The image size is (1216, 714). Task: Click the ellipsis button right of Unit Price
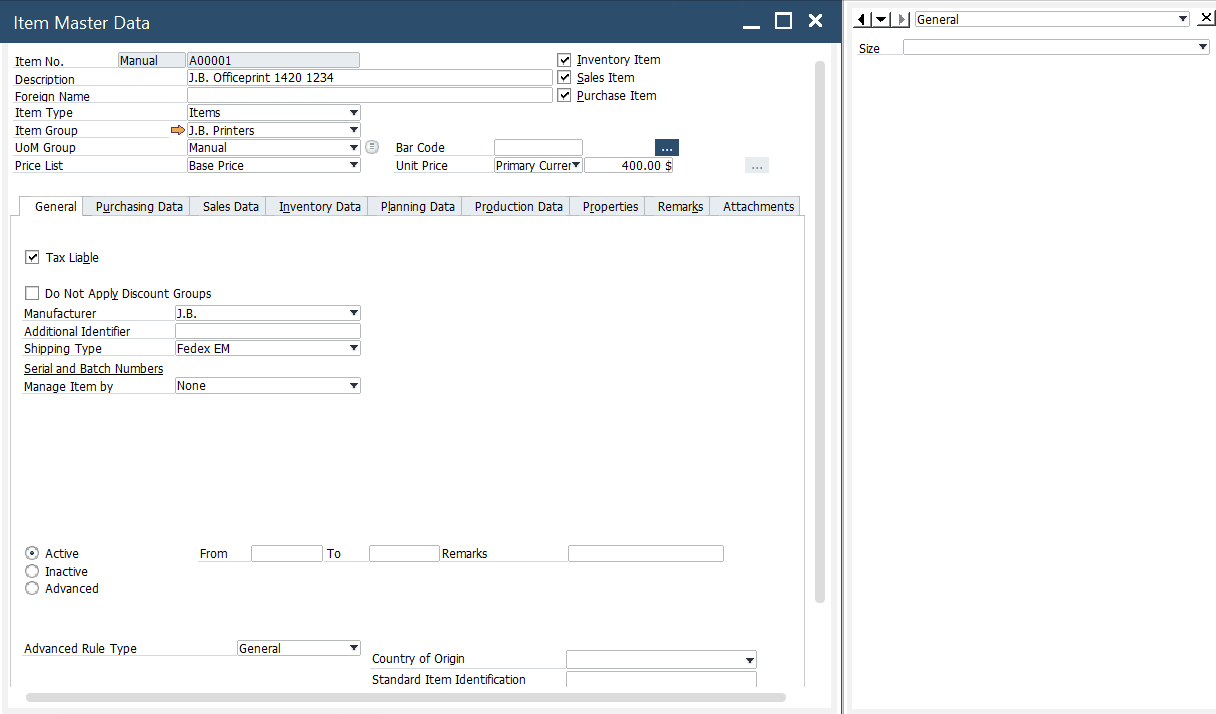[757, 165]
